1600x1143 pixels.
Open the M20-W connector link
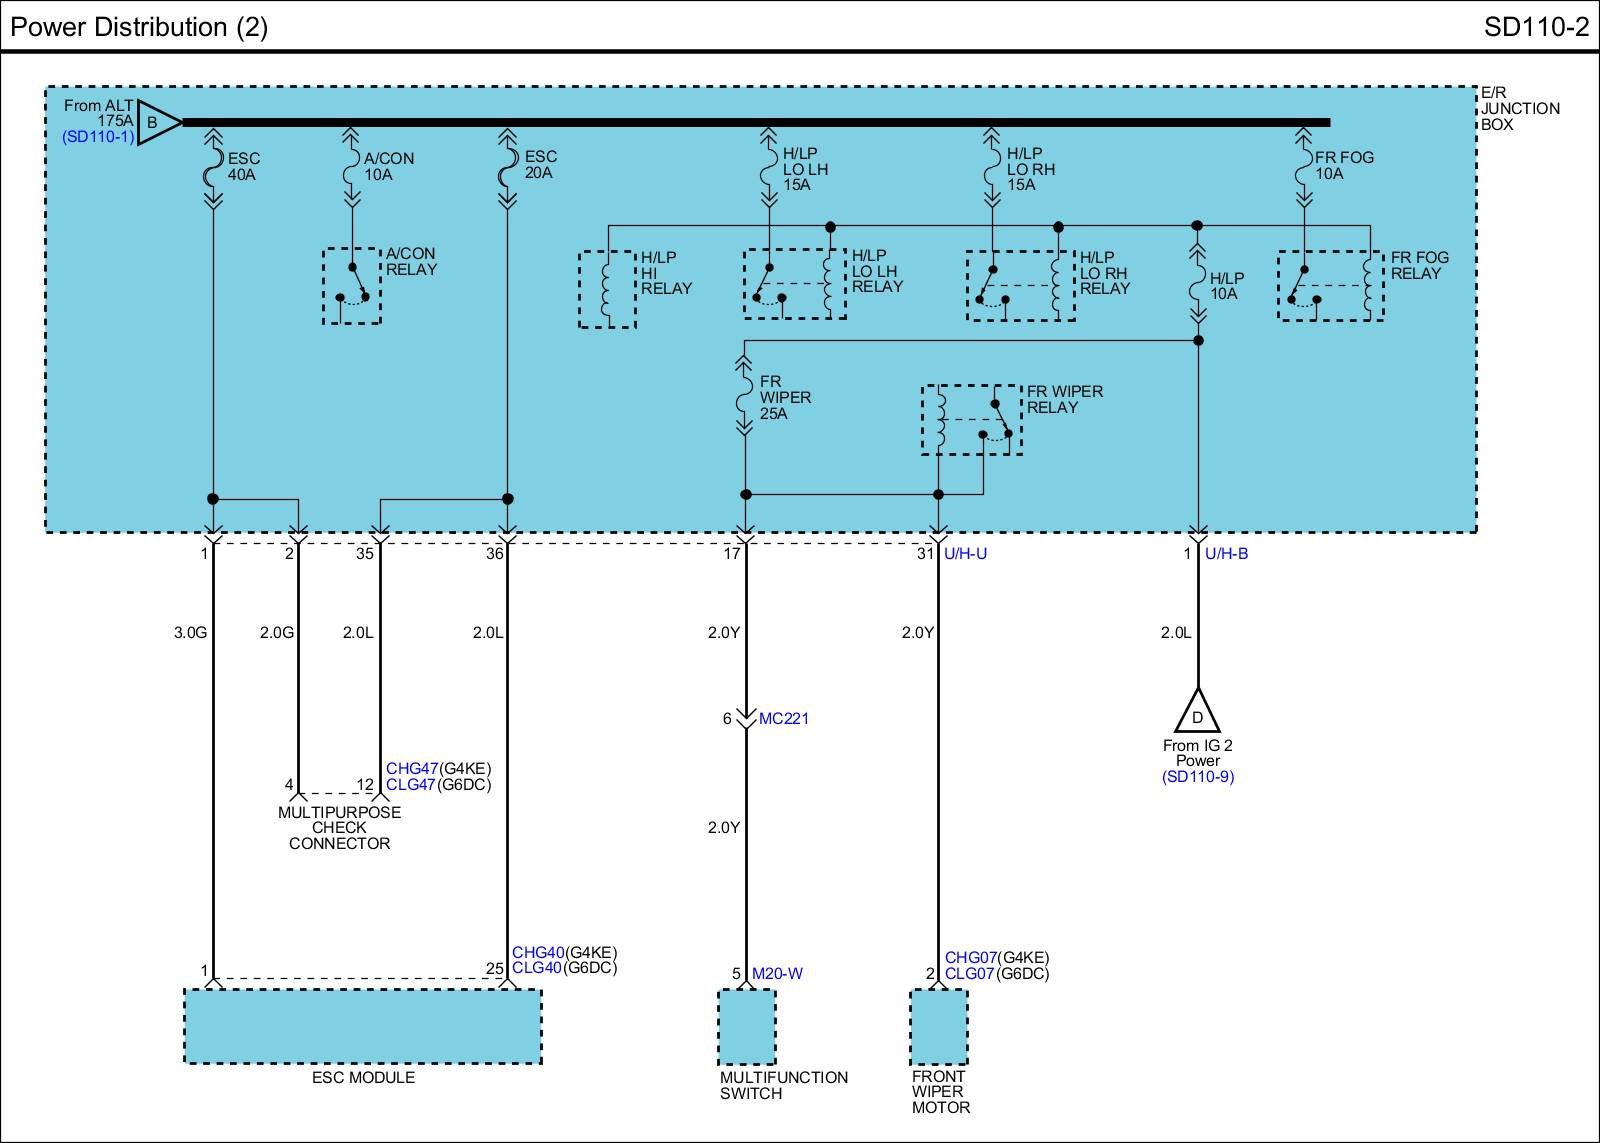[777, 973]
